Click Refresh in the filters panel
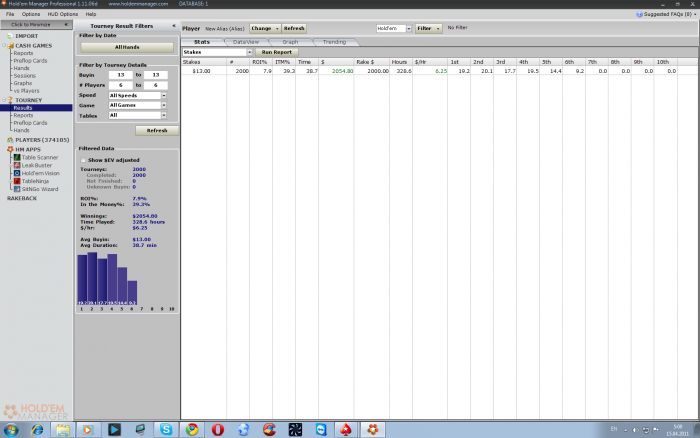The height and width of the screenshot is (438, 700). click(157, 130)
